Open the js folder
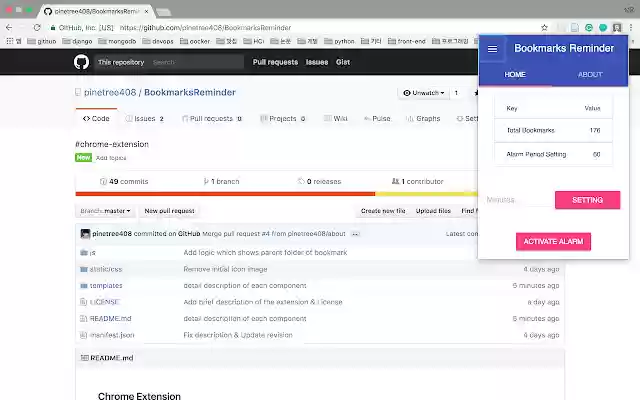Viewport: 640px width, 400px height. click(93, 253)
